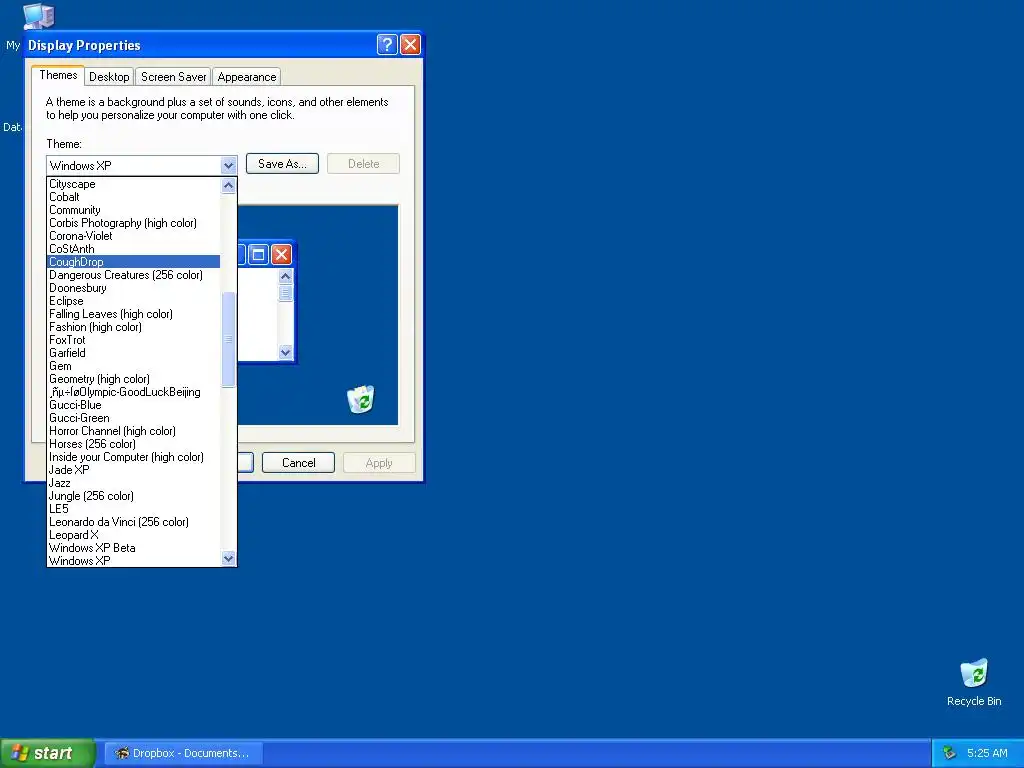This screenshot has height=768, width=1024.
Task: Select the Cityscape theme
Action: coord(134,184)
